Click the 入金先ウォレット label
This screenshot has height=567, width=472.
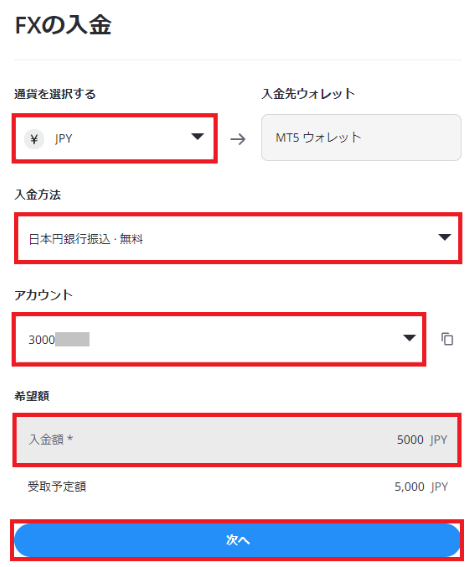(308, 94)
